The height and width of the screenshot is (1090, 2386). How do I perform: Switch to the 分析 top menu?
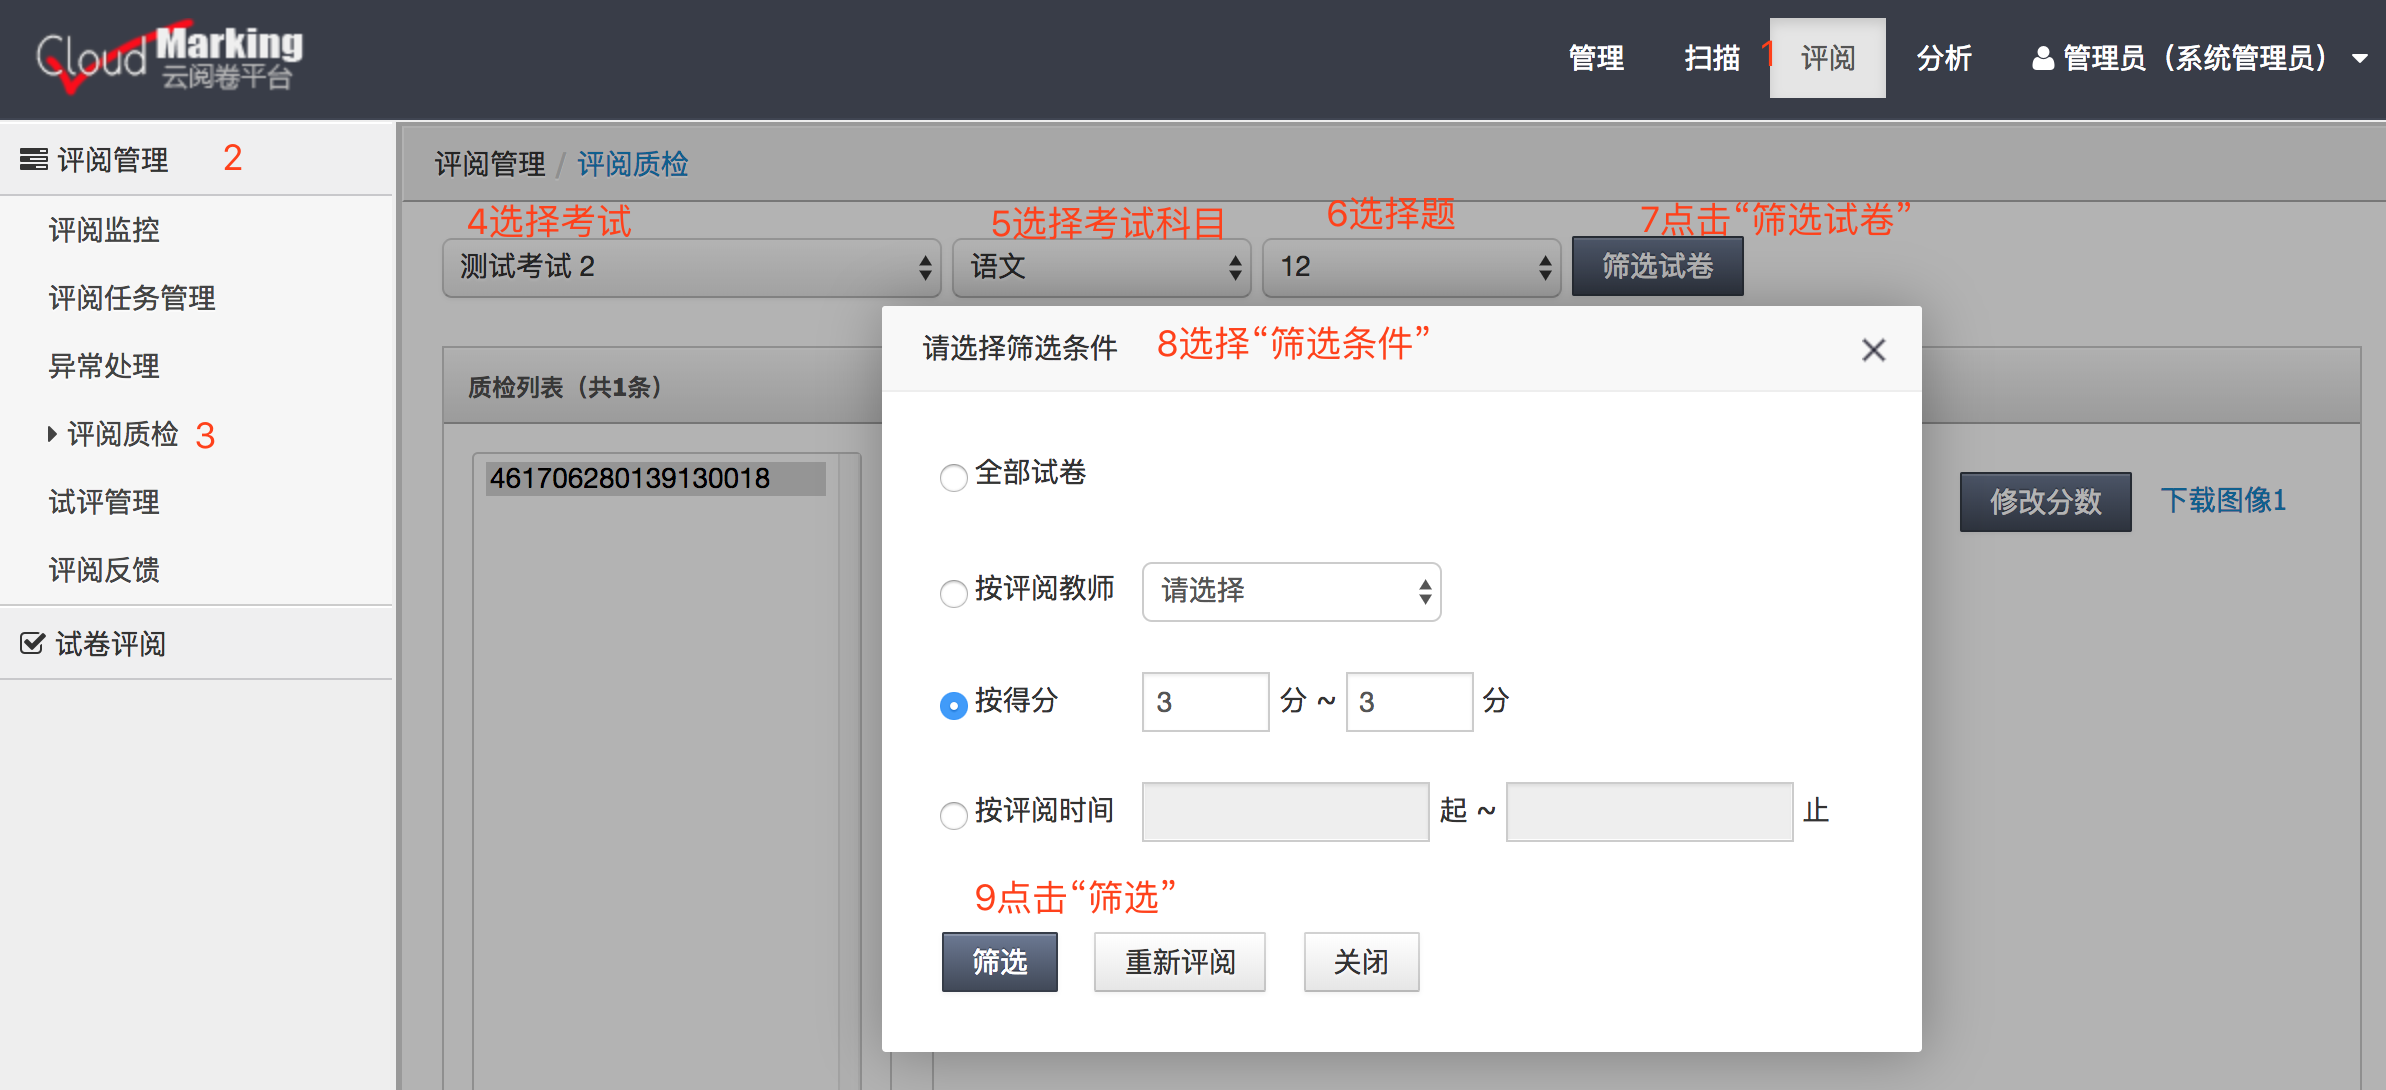1944,57
